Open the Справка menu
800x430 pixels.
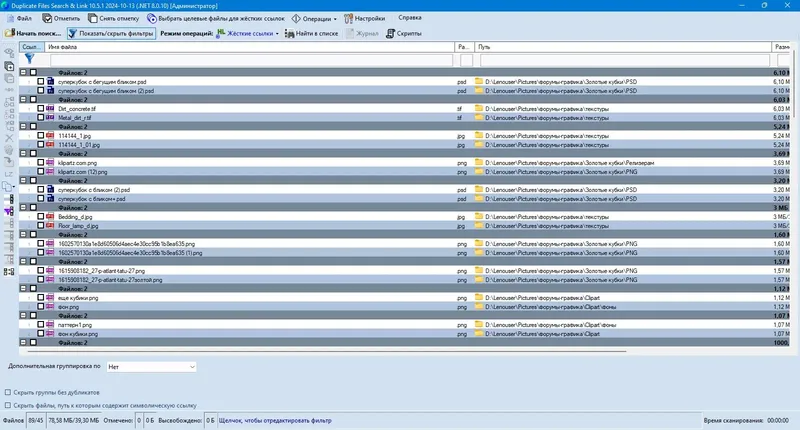click(410, 18)
